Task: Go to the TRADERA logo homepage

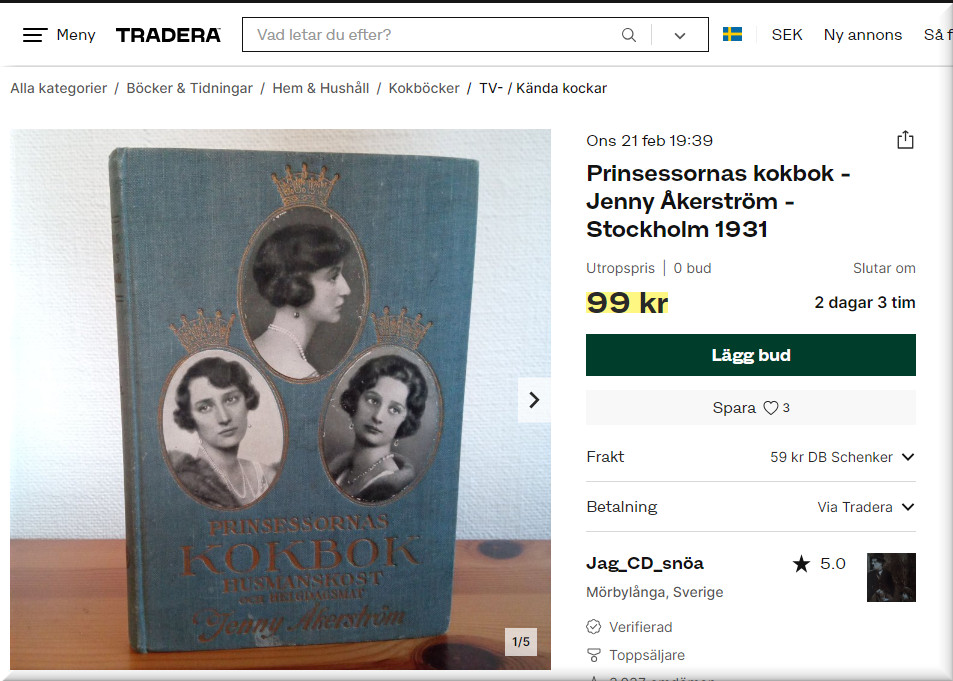Action: coord(168,35)
